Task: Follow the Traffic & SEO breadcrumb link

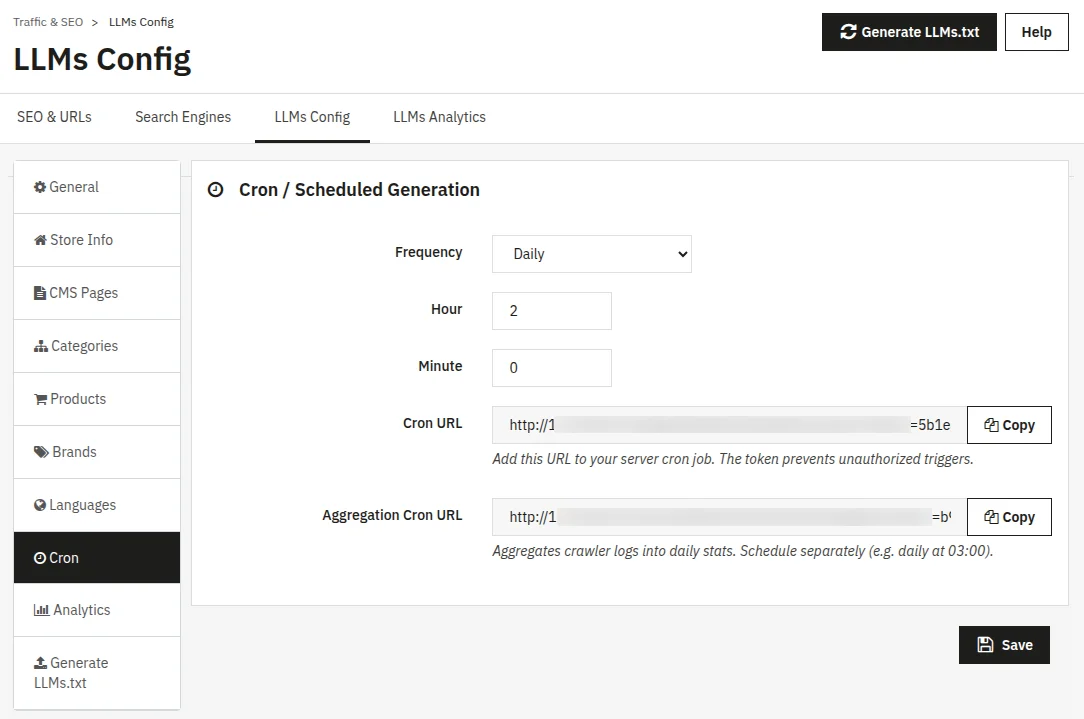Action: pyautogui.click(x=48, y=22)
